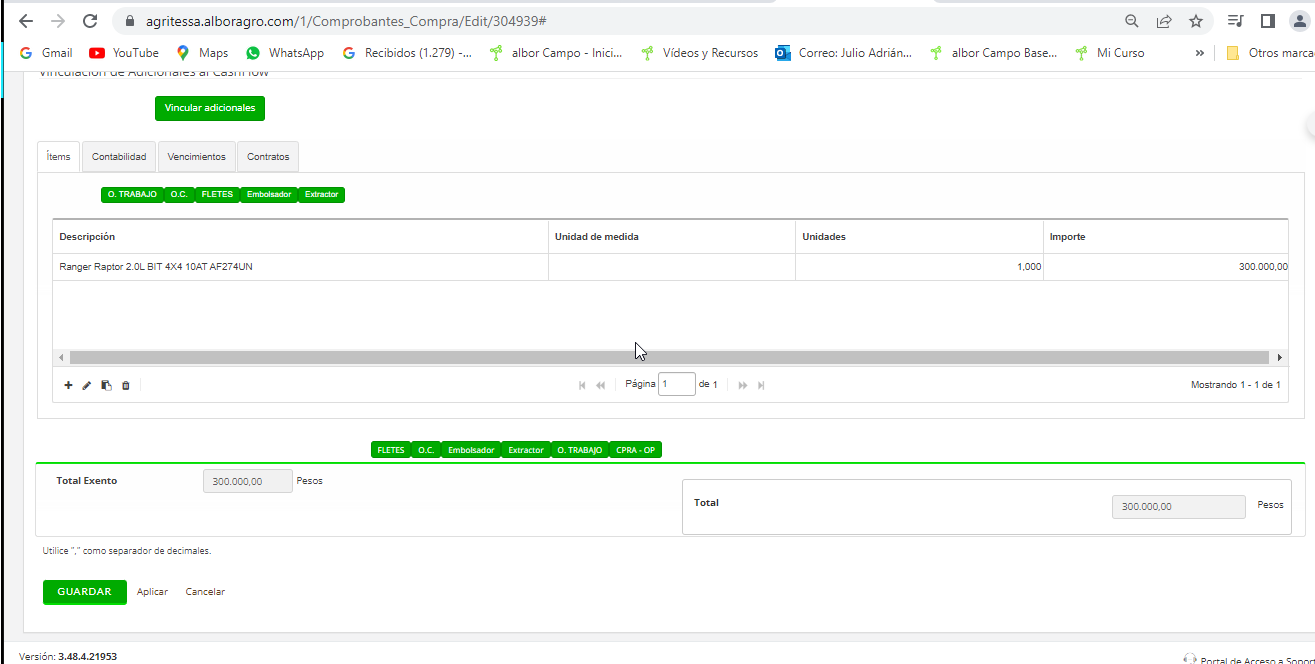
Task: Click Cancelar link
Action: click(x=205, y=592)
